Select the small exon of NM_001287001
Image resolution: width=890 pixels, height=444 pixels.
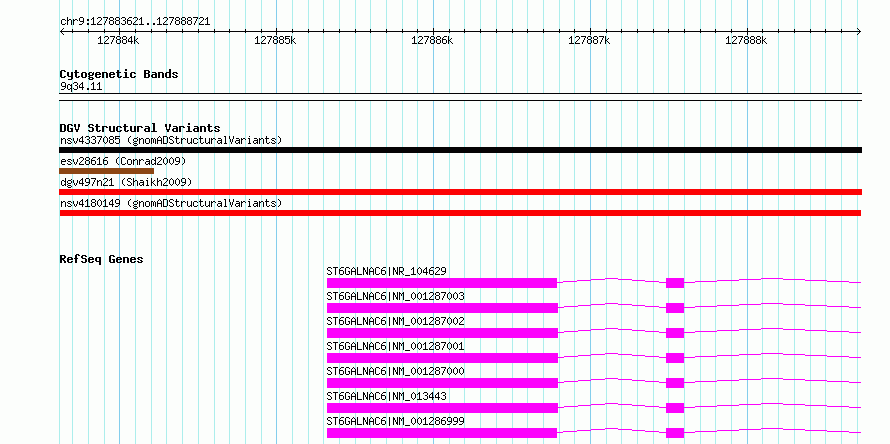(x=675, y=358)
